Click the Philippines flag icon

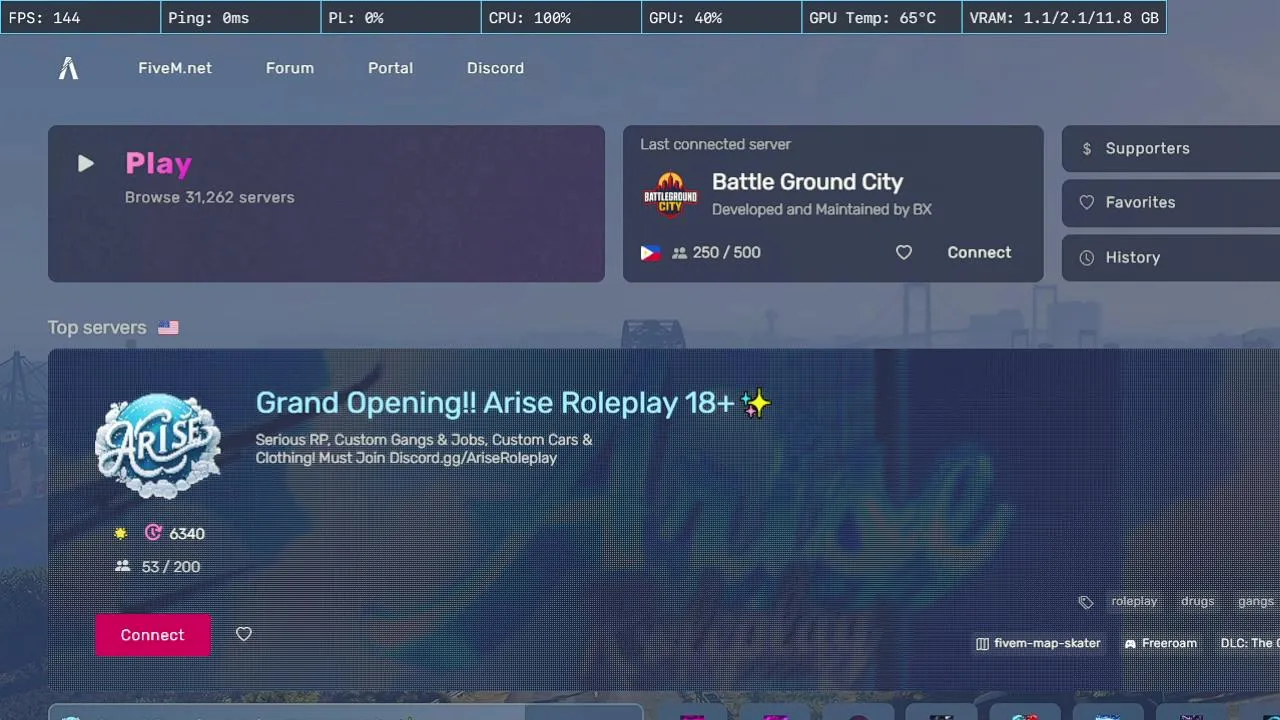pos(650,253)
